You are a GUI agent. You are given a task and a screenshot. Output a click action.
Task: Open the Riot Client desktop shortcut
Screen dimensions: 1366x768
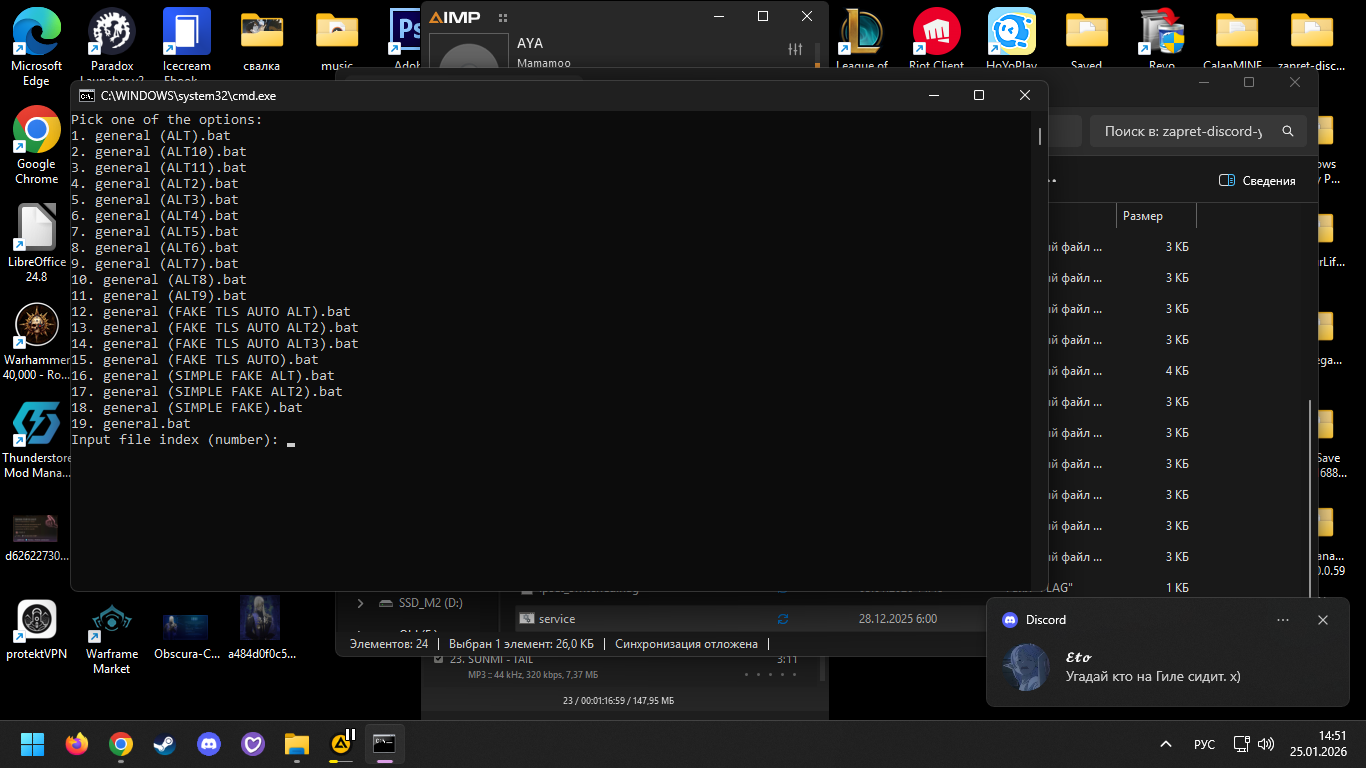pos(936,38)
